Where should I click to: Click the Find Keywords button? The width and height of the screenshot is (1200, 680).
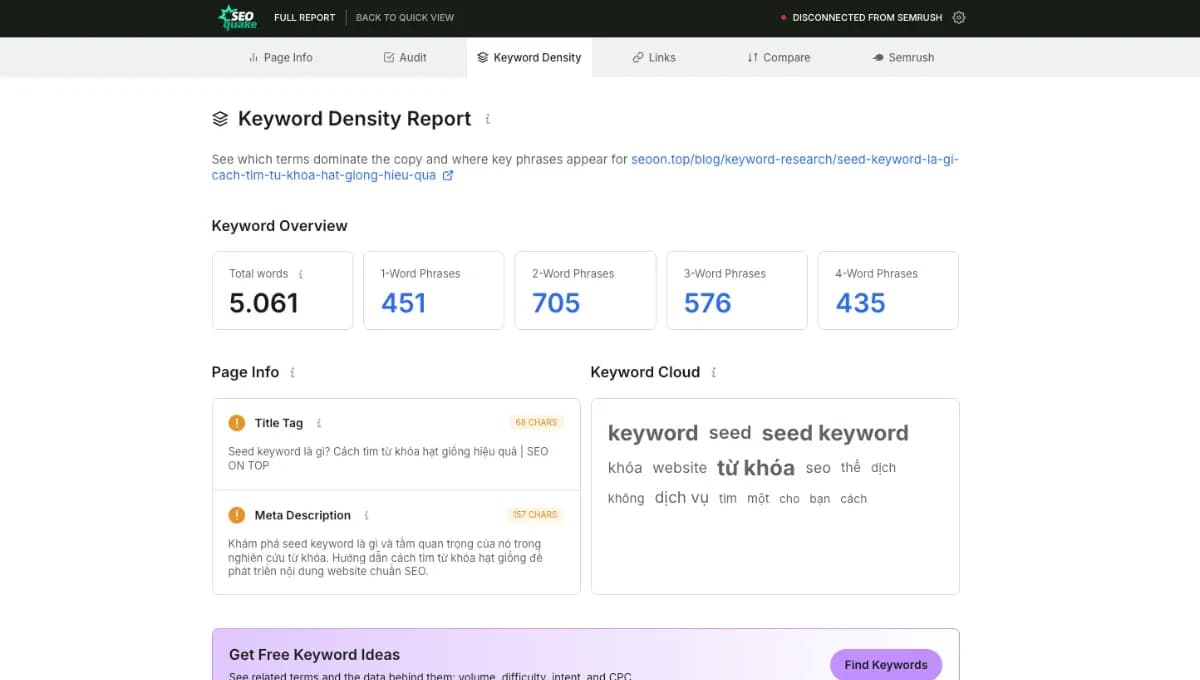click(x=886, y=665)
